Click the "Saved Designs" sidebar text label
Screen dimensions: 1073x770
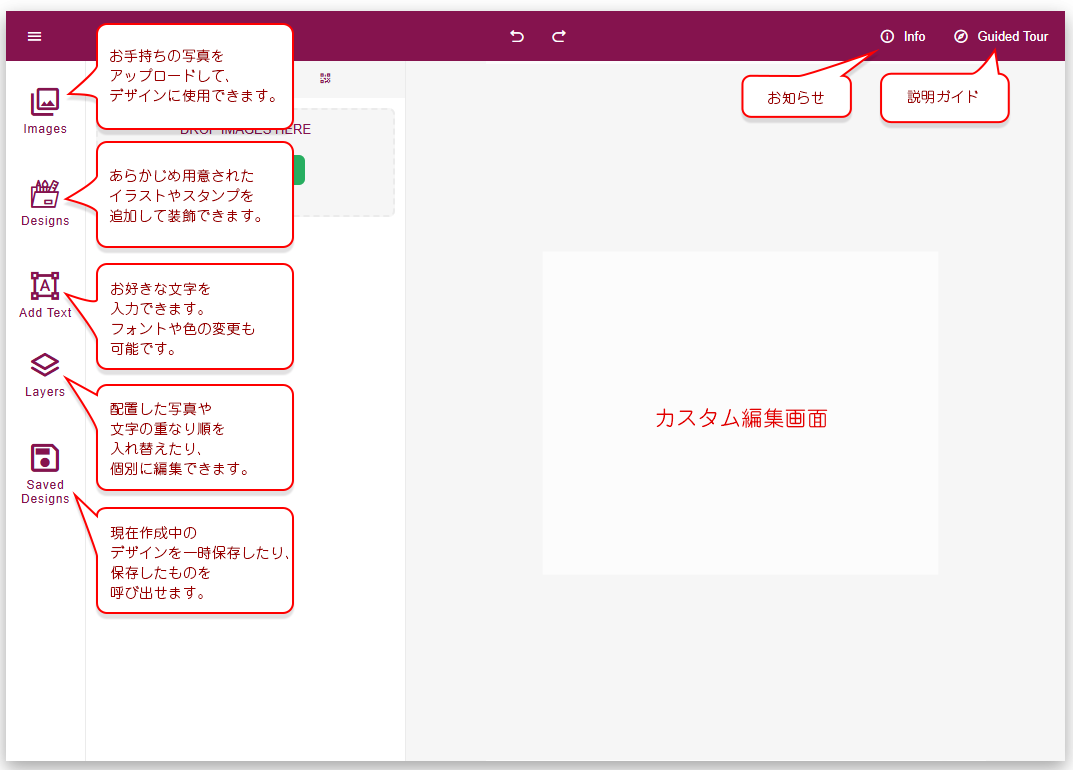[45, 492]
